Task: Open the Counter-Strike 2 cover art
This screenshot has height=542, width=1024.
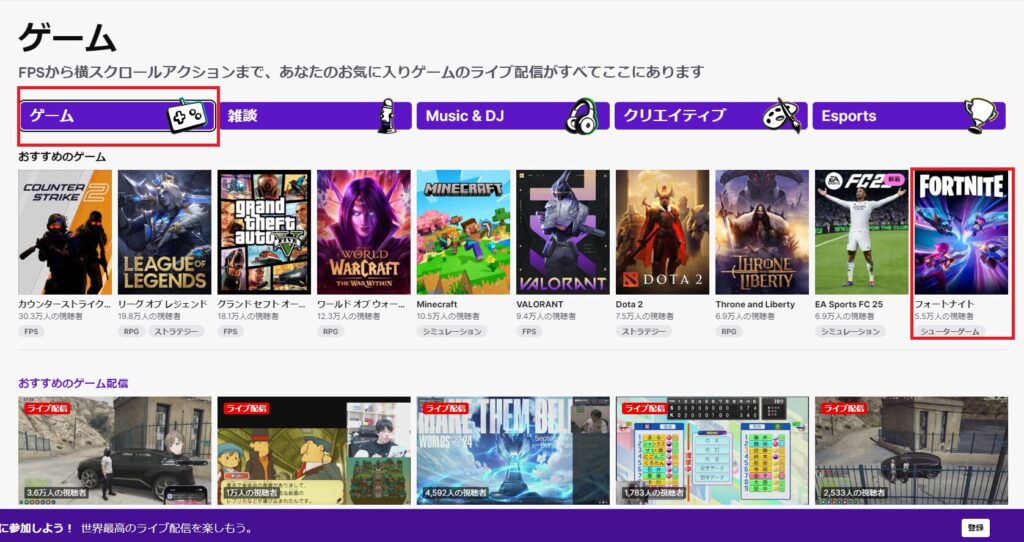Action: (65, 232)
